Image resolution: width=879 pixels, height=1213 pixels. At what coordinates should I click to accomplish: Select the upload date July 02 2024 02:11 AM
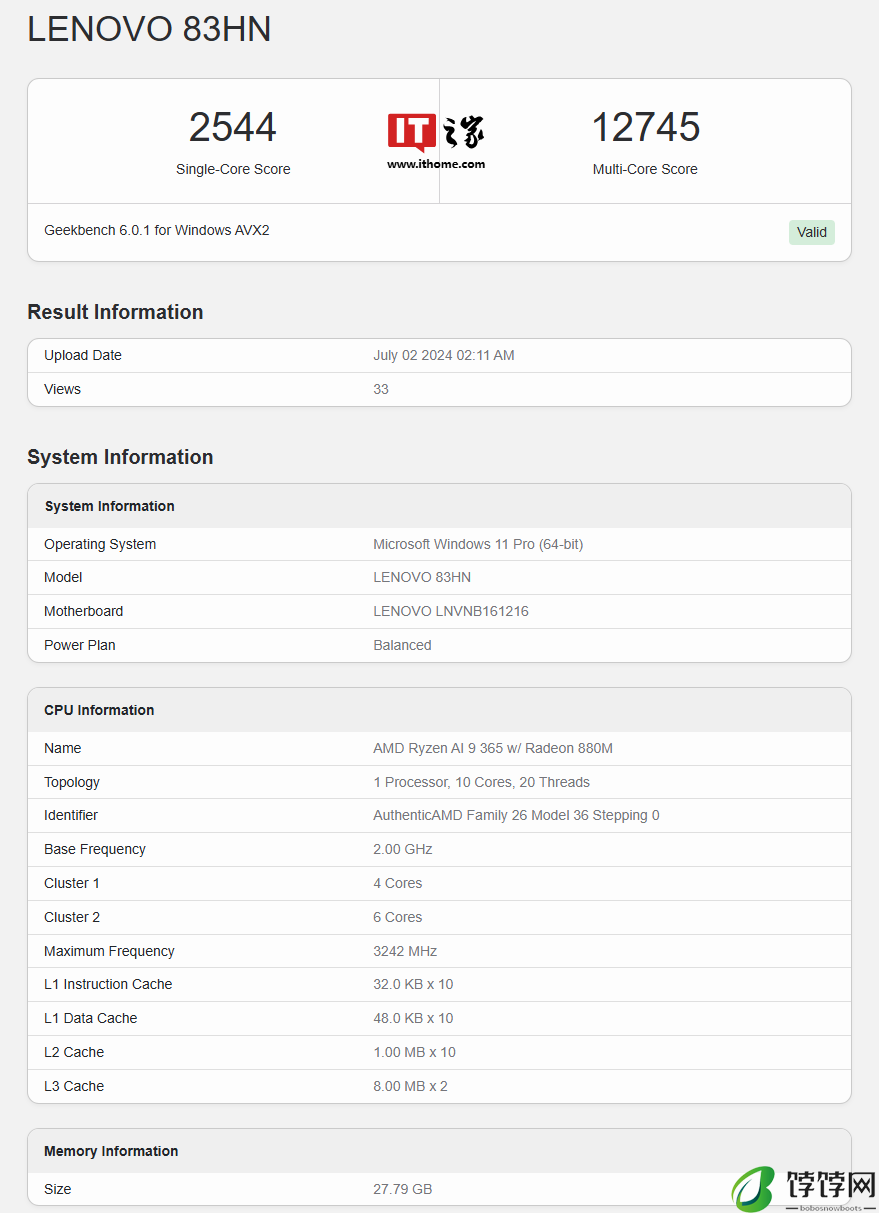tap(444, 355)
